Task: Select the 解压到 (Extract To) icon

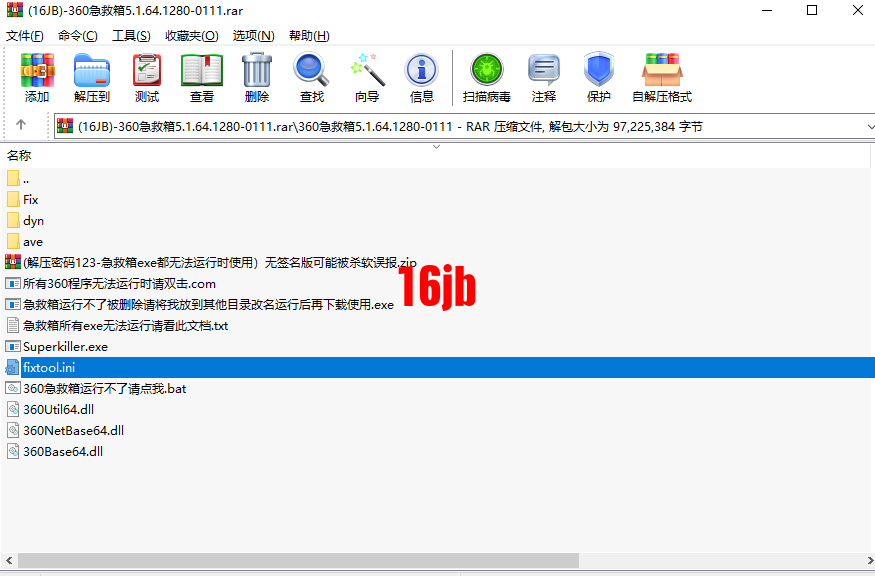Action: pos(91,77)
